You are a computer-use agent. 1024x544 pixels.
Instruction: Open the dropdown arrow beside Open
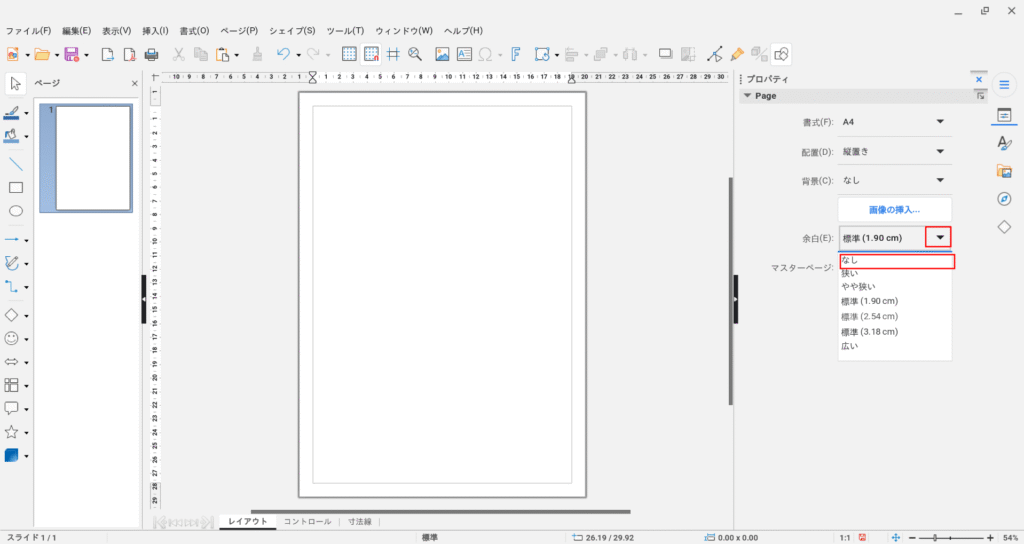click(57, 55)
